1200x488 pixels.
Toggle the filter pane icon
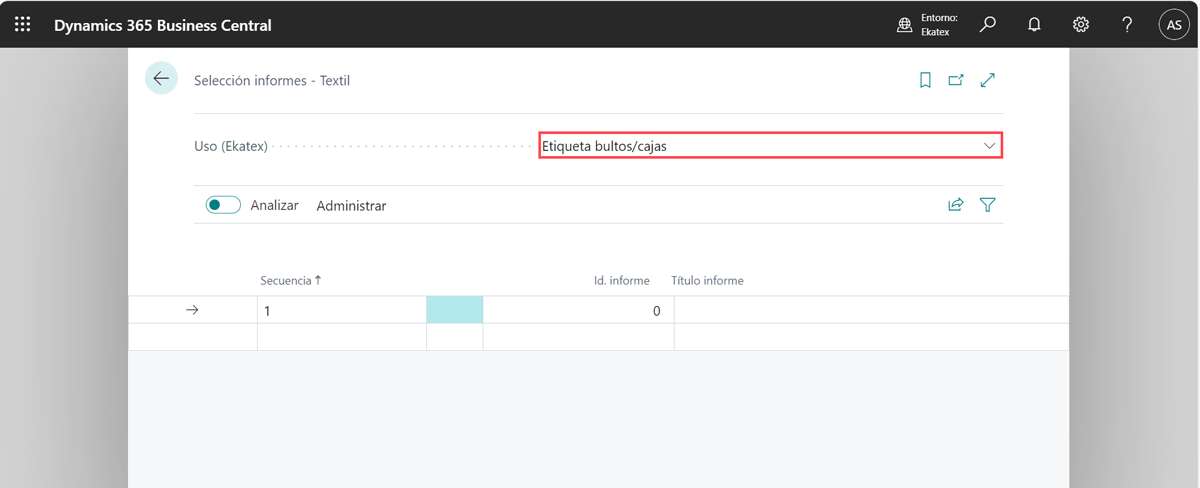[988, 205]
